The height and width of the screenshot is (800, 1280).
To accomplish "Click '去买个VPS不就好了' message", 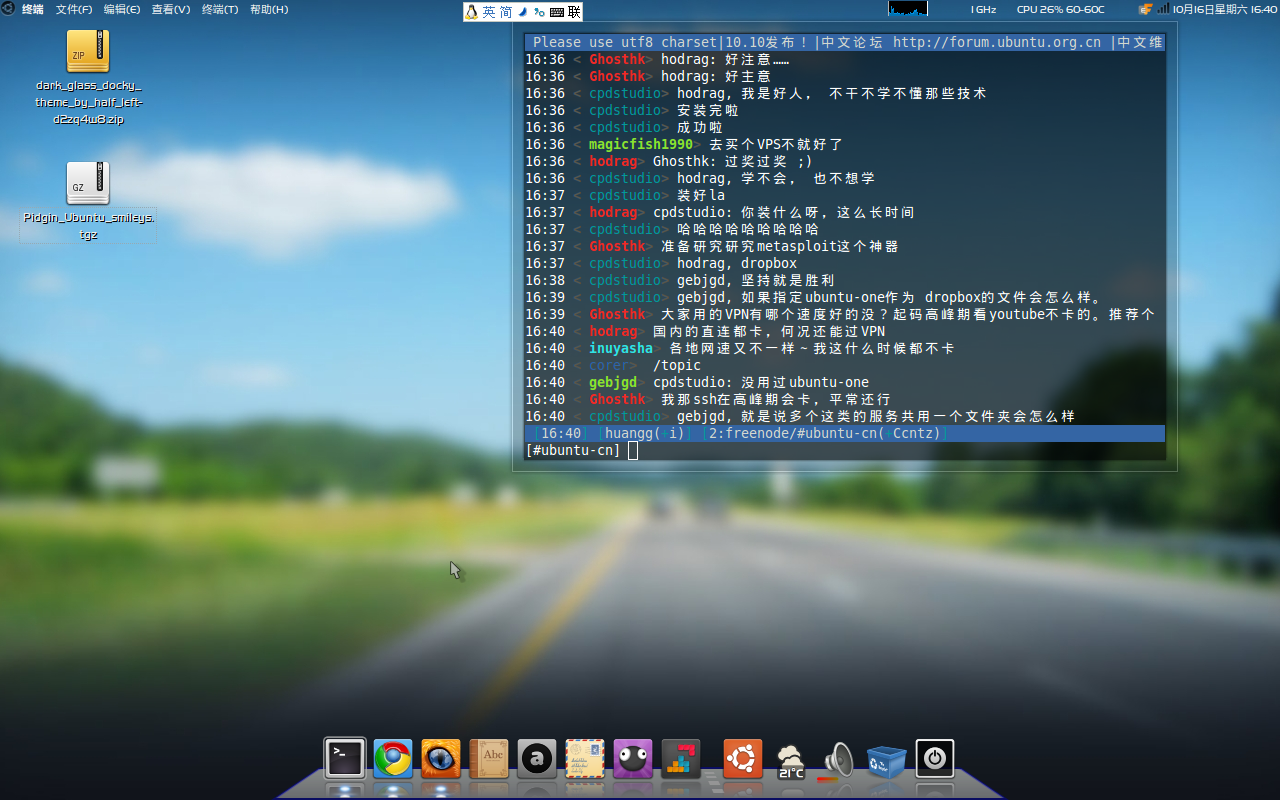I will click(x=776, y=144).
